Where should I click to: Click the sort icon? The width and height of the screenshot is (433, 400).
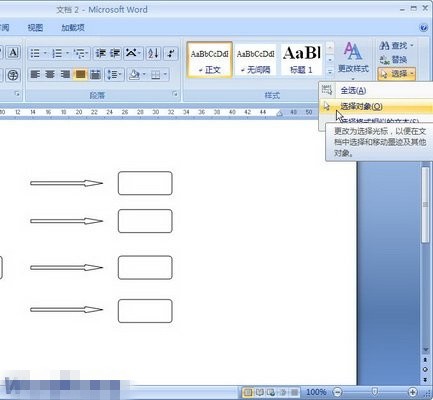(153, 53)
